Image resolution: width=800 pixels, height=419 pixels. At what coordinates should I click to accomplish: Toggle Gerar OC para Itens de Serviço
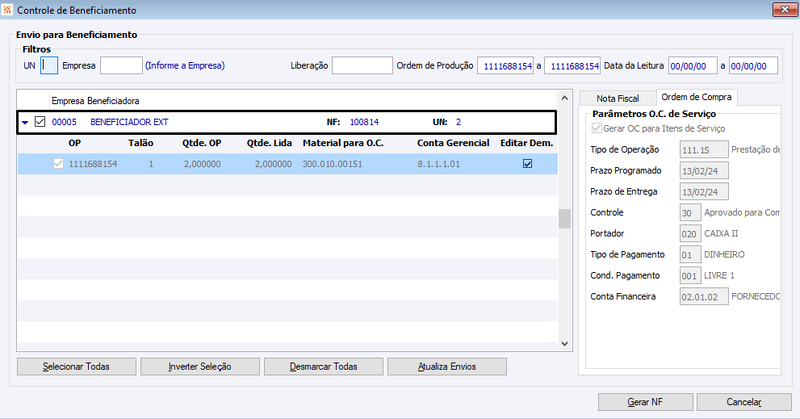tap(596, 128)
